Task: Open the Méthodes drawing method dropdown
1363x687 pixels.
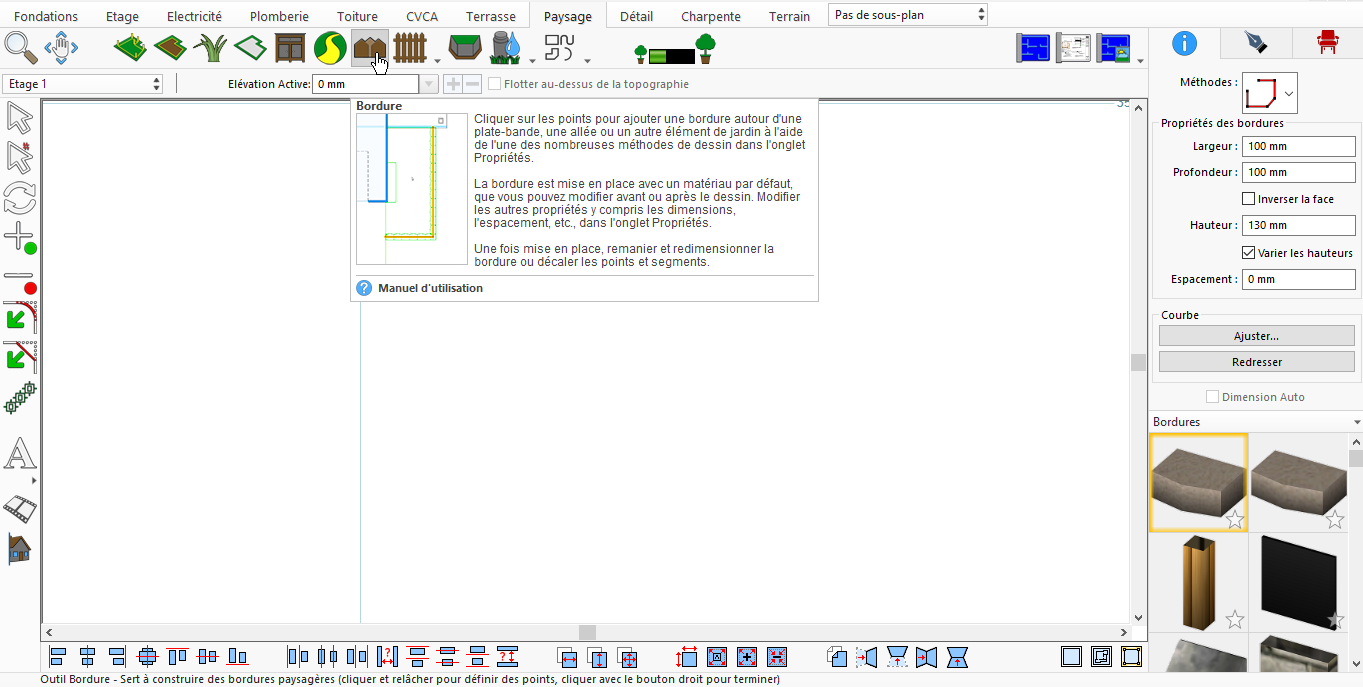Action: (1270, 93)
